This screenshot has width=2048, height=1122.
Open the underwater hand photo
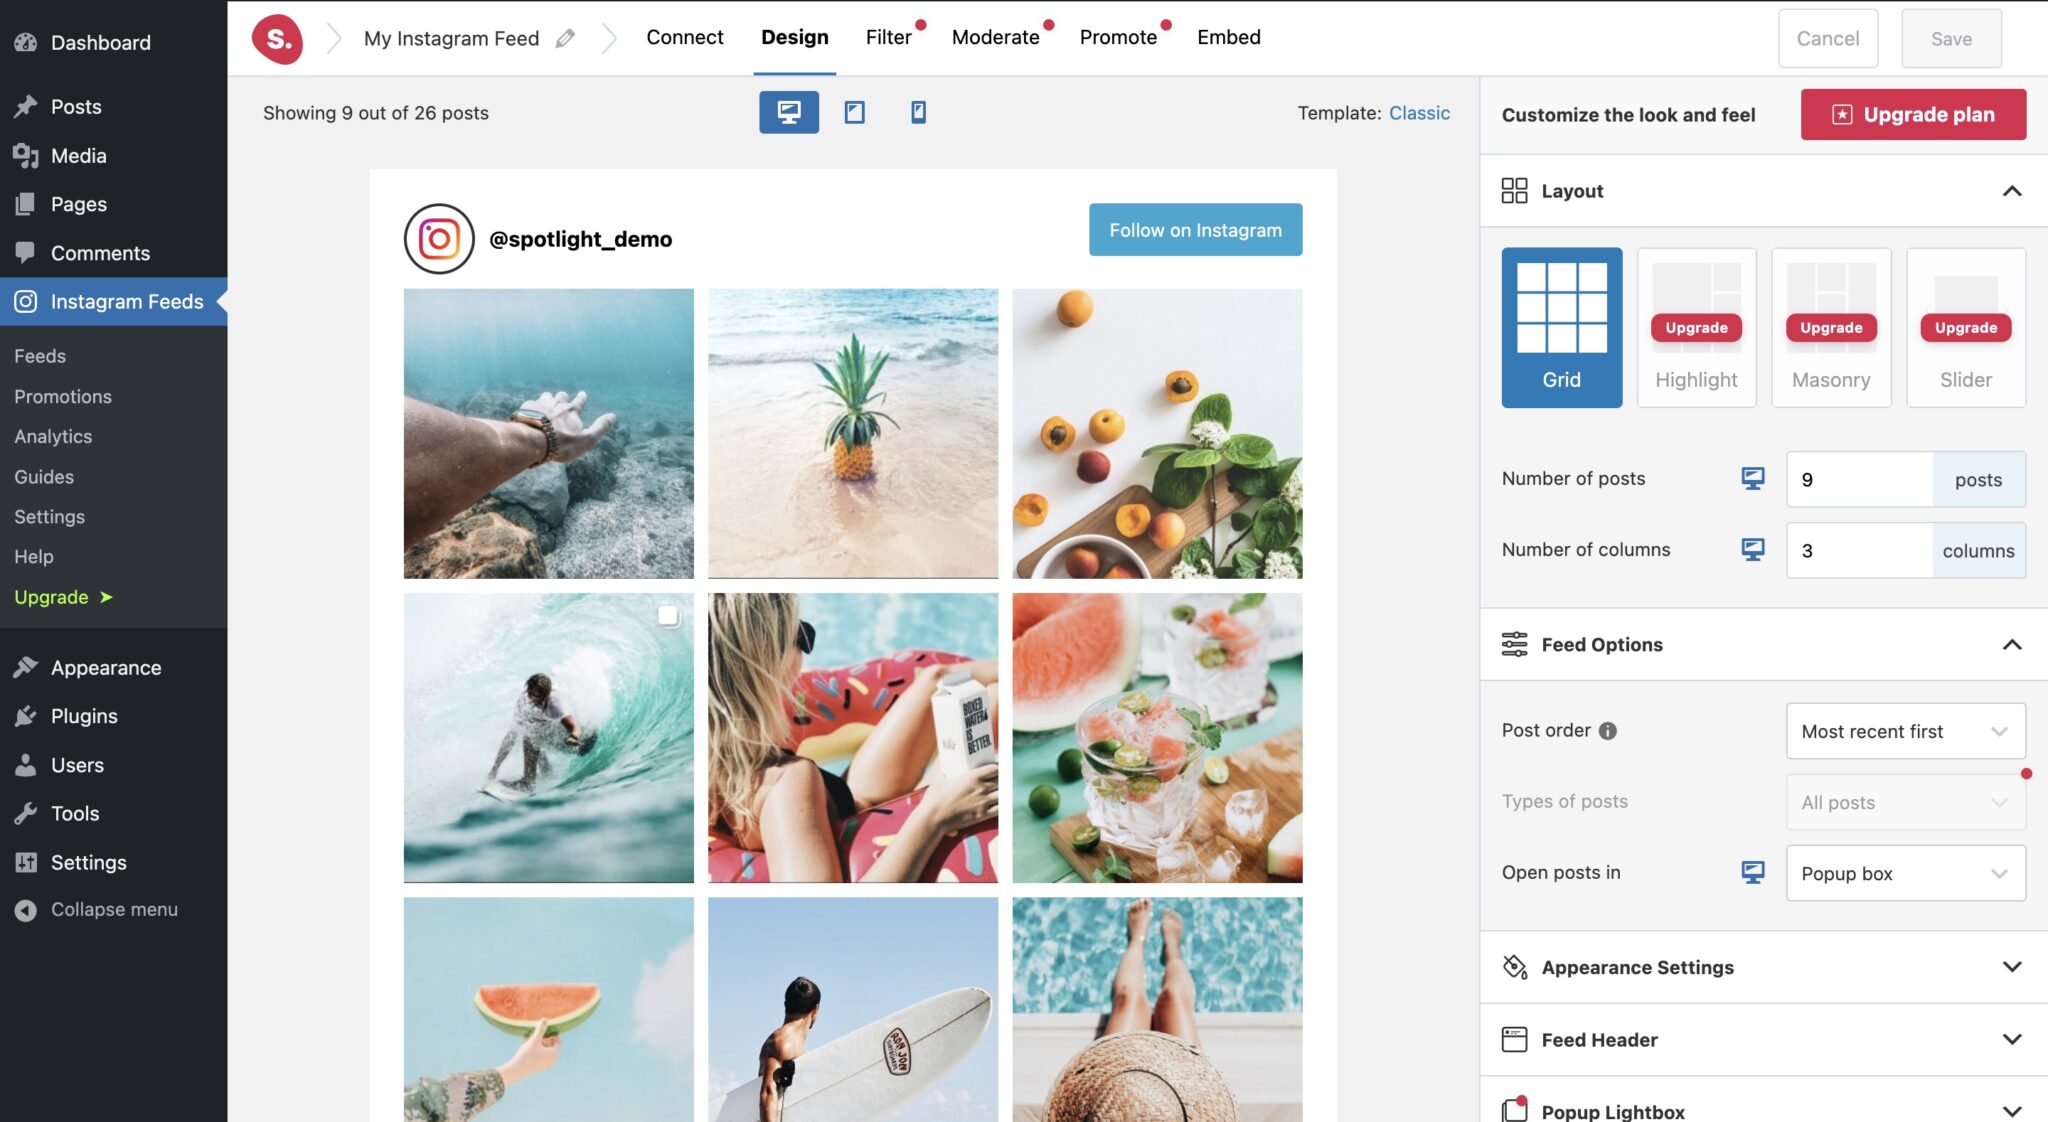tap(548, 433)
